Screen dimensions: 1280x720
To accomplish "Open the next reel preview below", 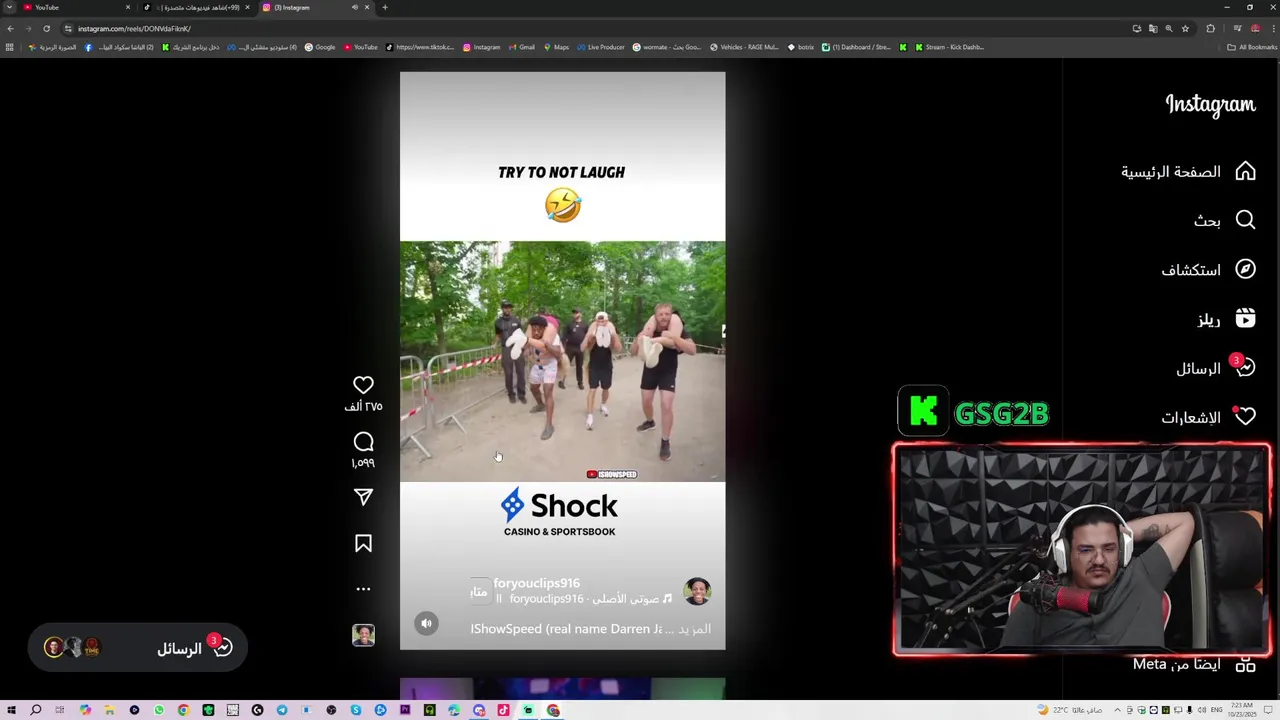I will tap(562, 689).
